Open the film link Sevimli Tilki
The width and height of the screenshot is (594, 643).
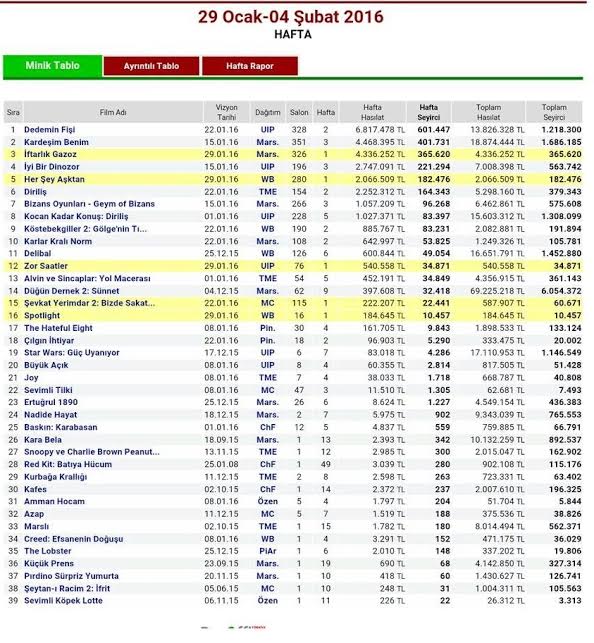tap(48, 390)
